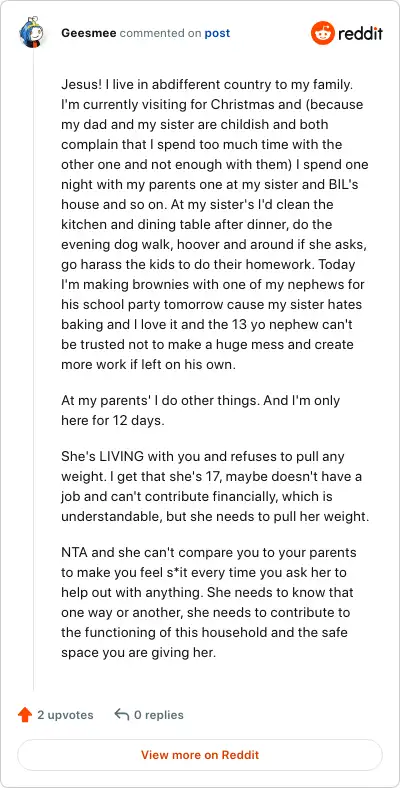
Task: Select the "2 upvotes" count label
Action: pos(65,715)
